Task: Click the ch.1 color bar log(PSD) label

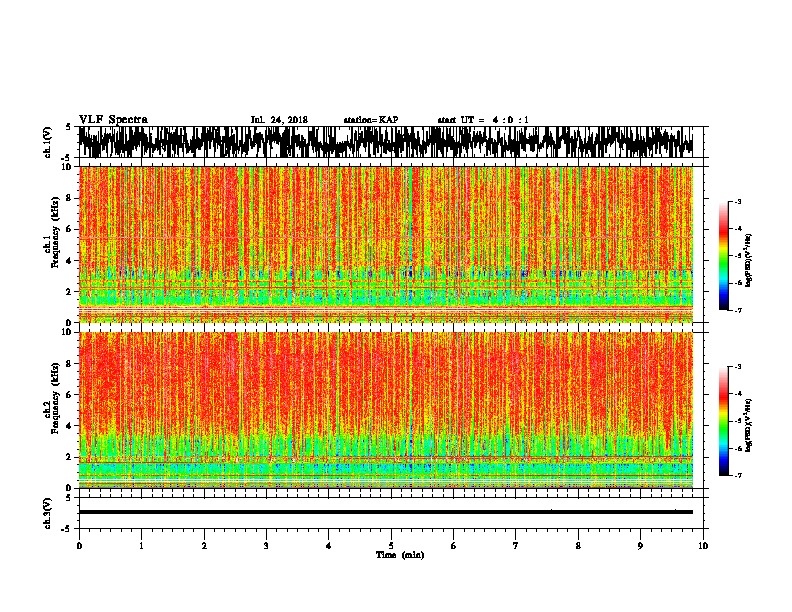Action: click(x=749, y=261)
